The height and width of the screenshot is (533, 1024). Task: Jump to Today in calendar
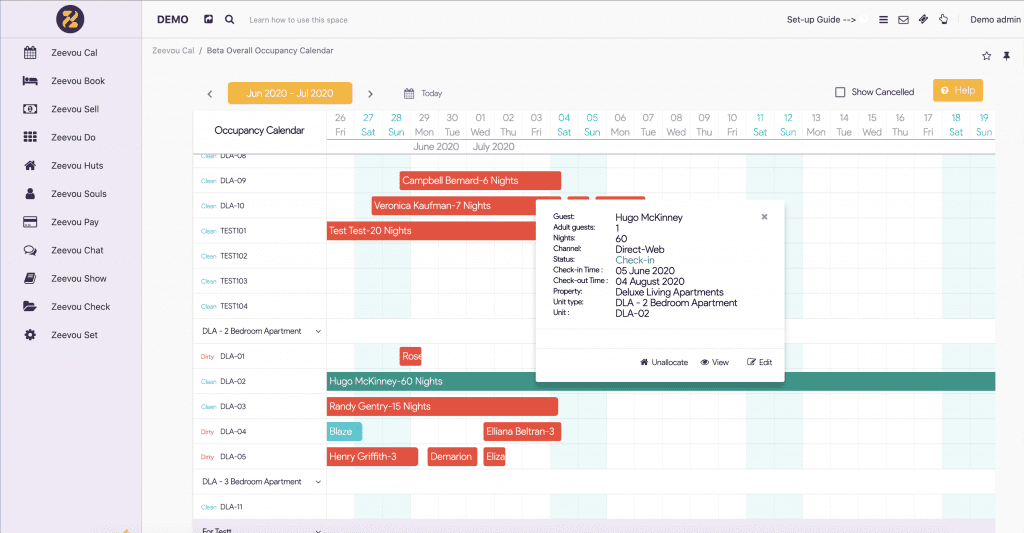click(423, 93)
